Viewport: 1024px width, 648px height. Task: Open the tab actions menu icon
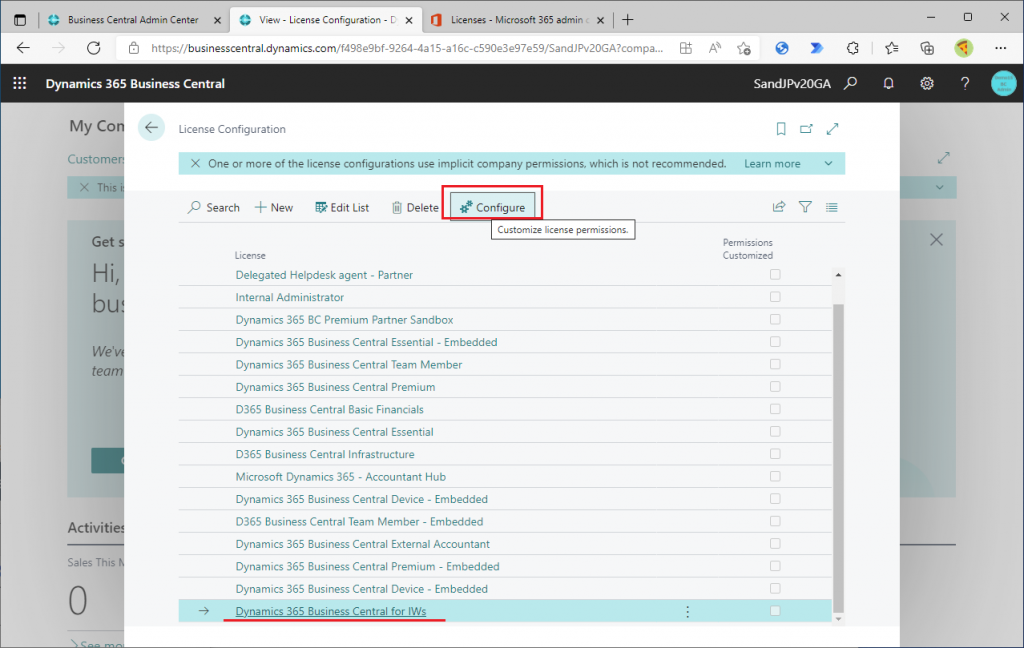pos(20,20)
